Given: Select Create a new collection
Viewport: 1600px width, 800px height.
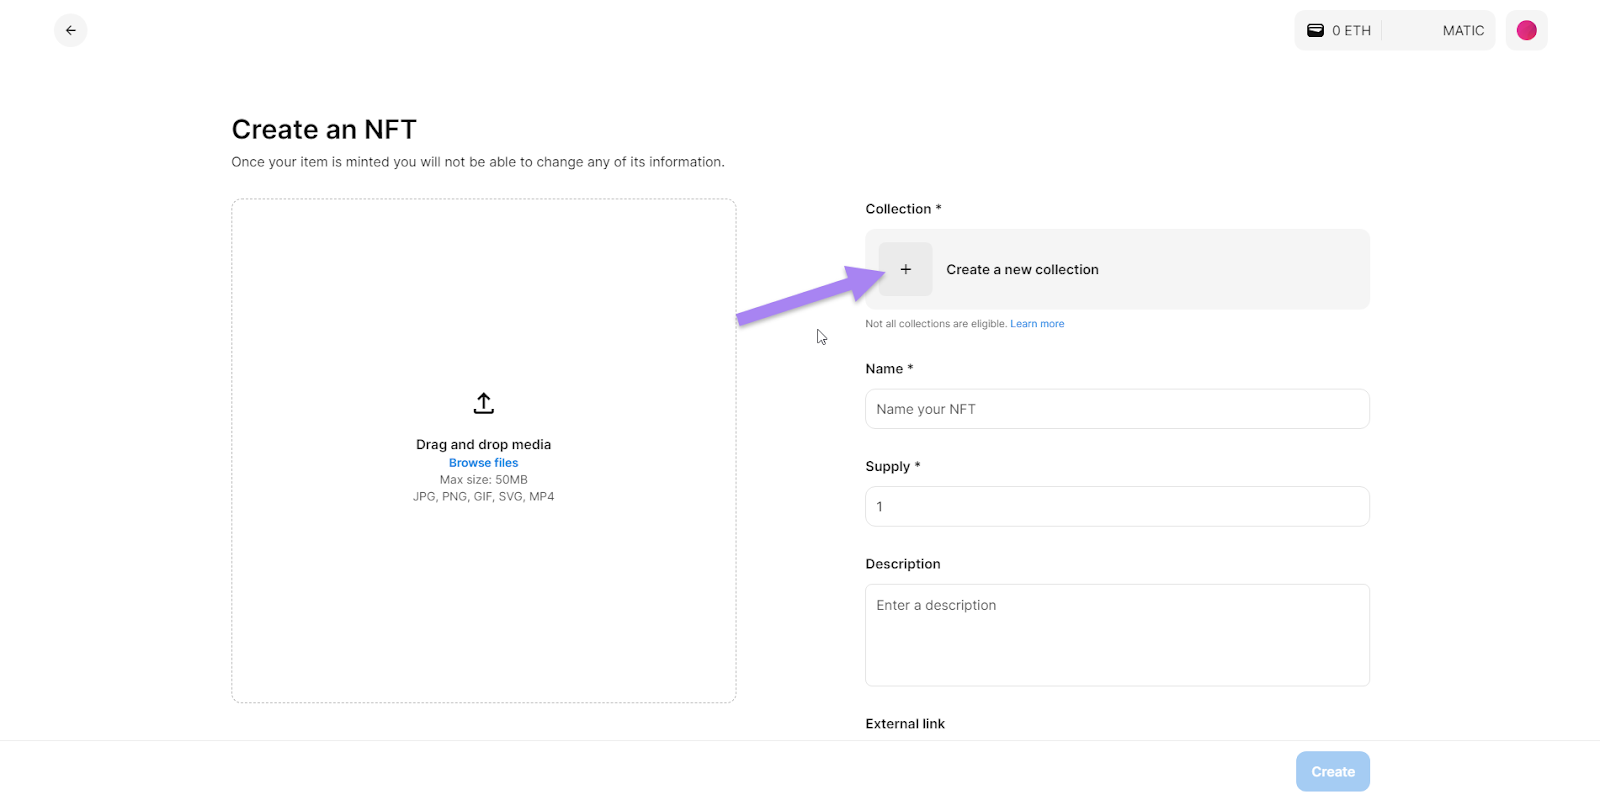Looking at the screenshot, I should coord(1117,269).
